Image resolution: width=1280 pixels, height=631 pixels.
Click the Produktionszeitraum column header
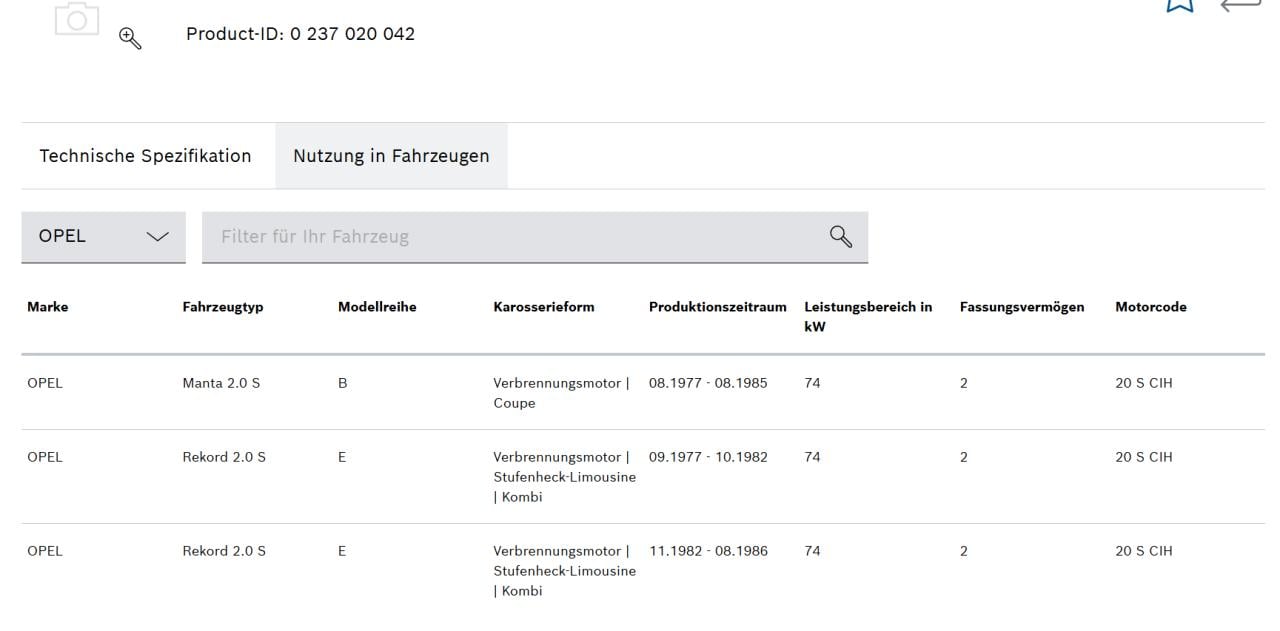pos(717,307)
